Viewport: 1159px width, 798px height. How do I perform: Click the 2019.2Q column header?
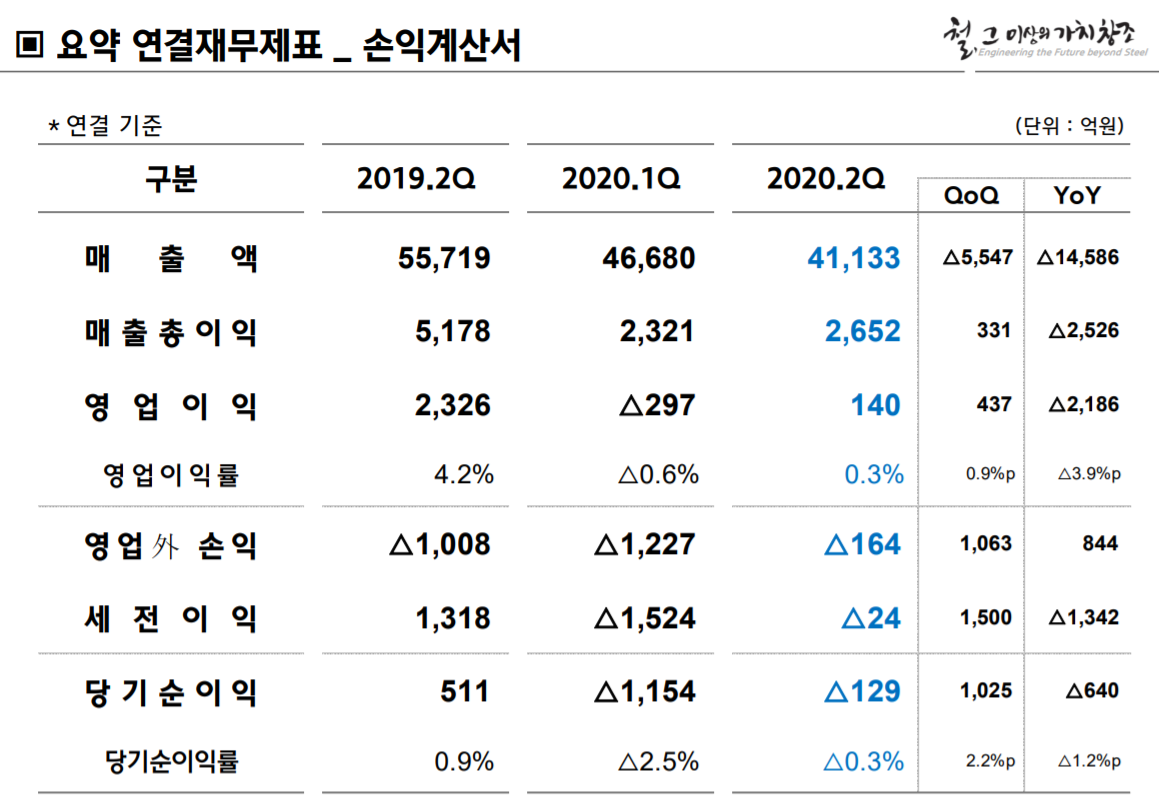[x=415, y=180]
